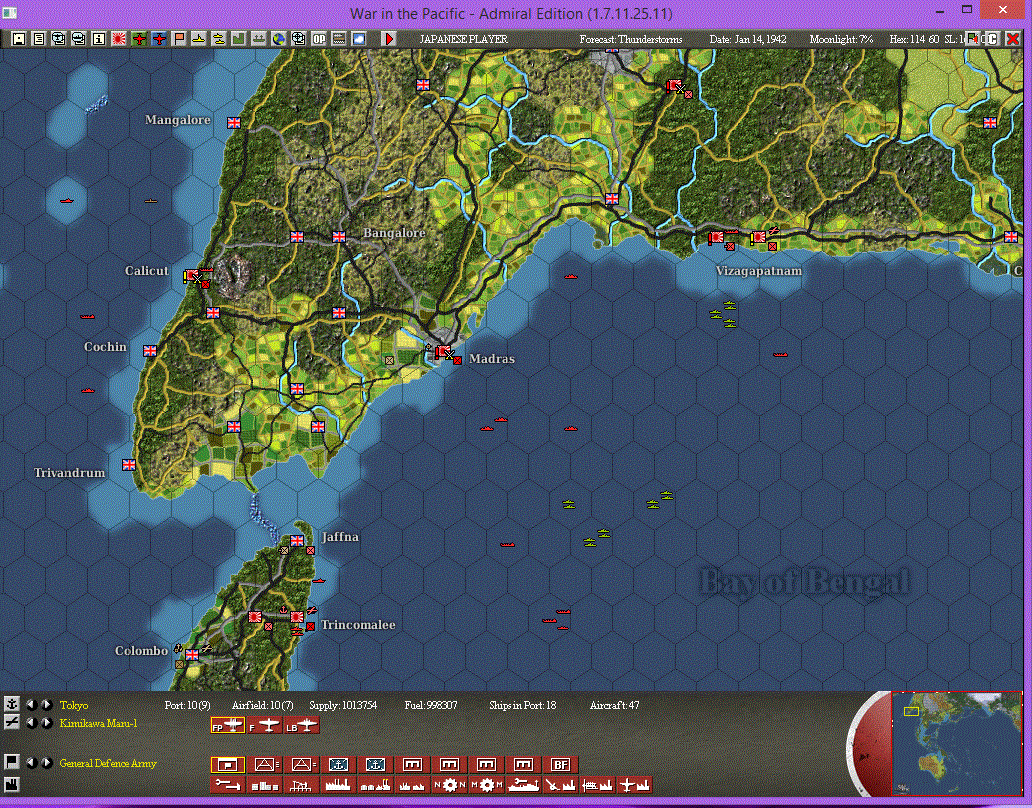Click the 'Fuel: 998307' value
Image resolution: width=1032 pixels, height=808 pixels.
pos(430,705)
